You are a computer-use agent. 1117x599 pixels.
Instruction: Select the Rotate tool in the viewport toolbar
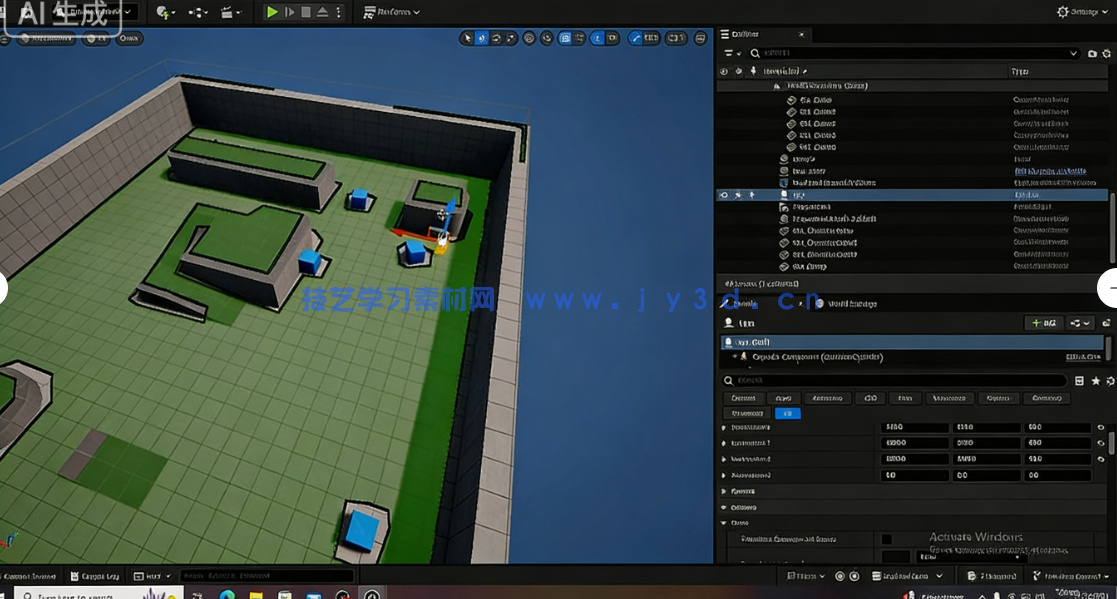tap(496, 38)
